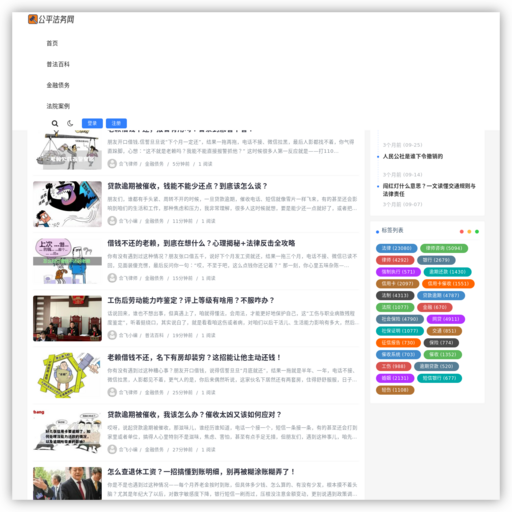
Task: Click the blue 注册 button
Action: pyautogui.click(x=116, y=123)
